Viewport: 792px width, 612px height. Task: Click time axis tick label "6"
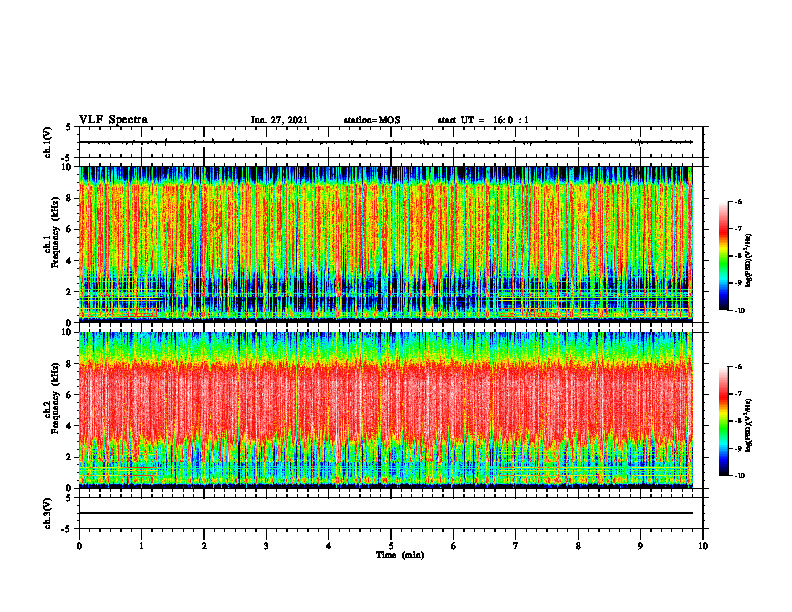[454, 546]
